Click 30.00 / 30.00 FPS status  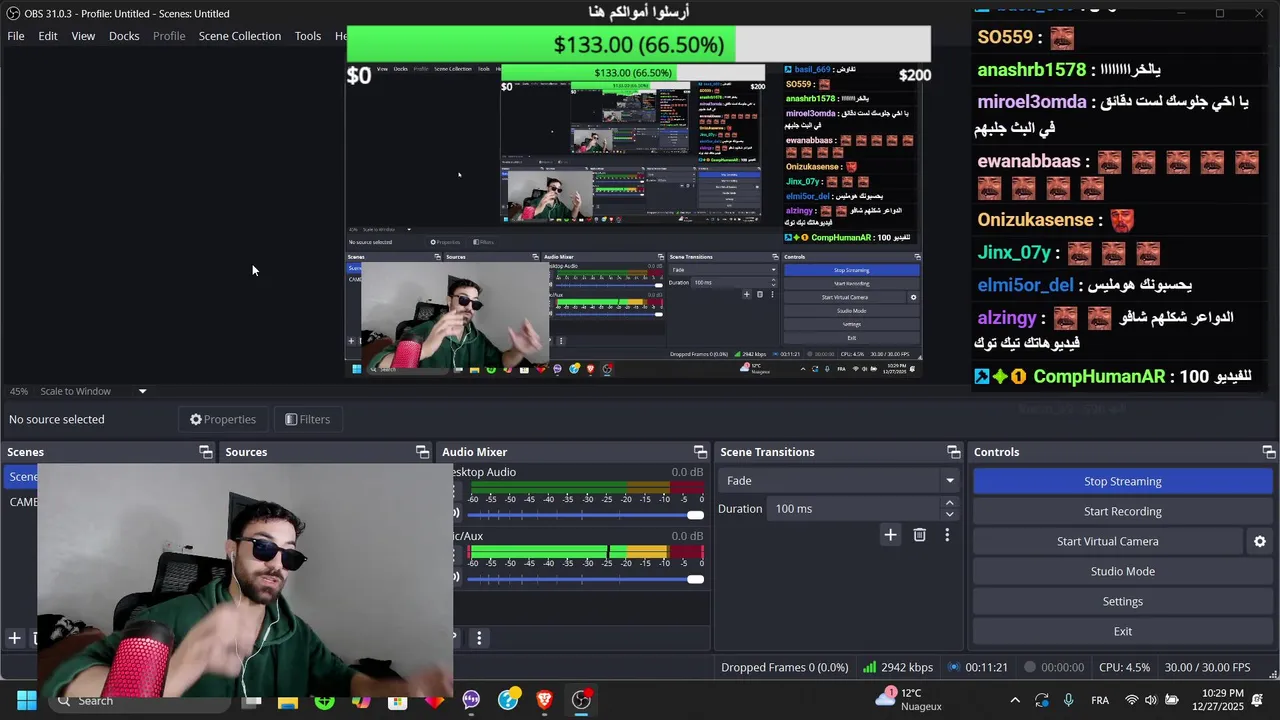coord(1207,667)
